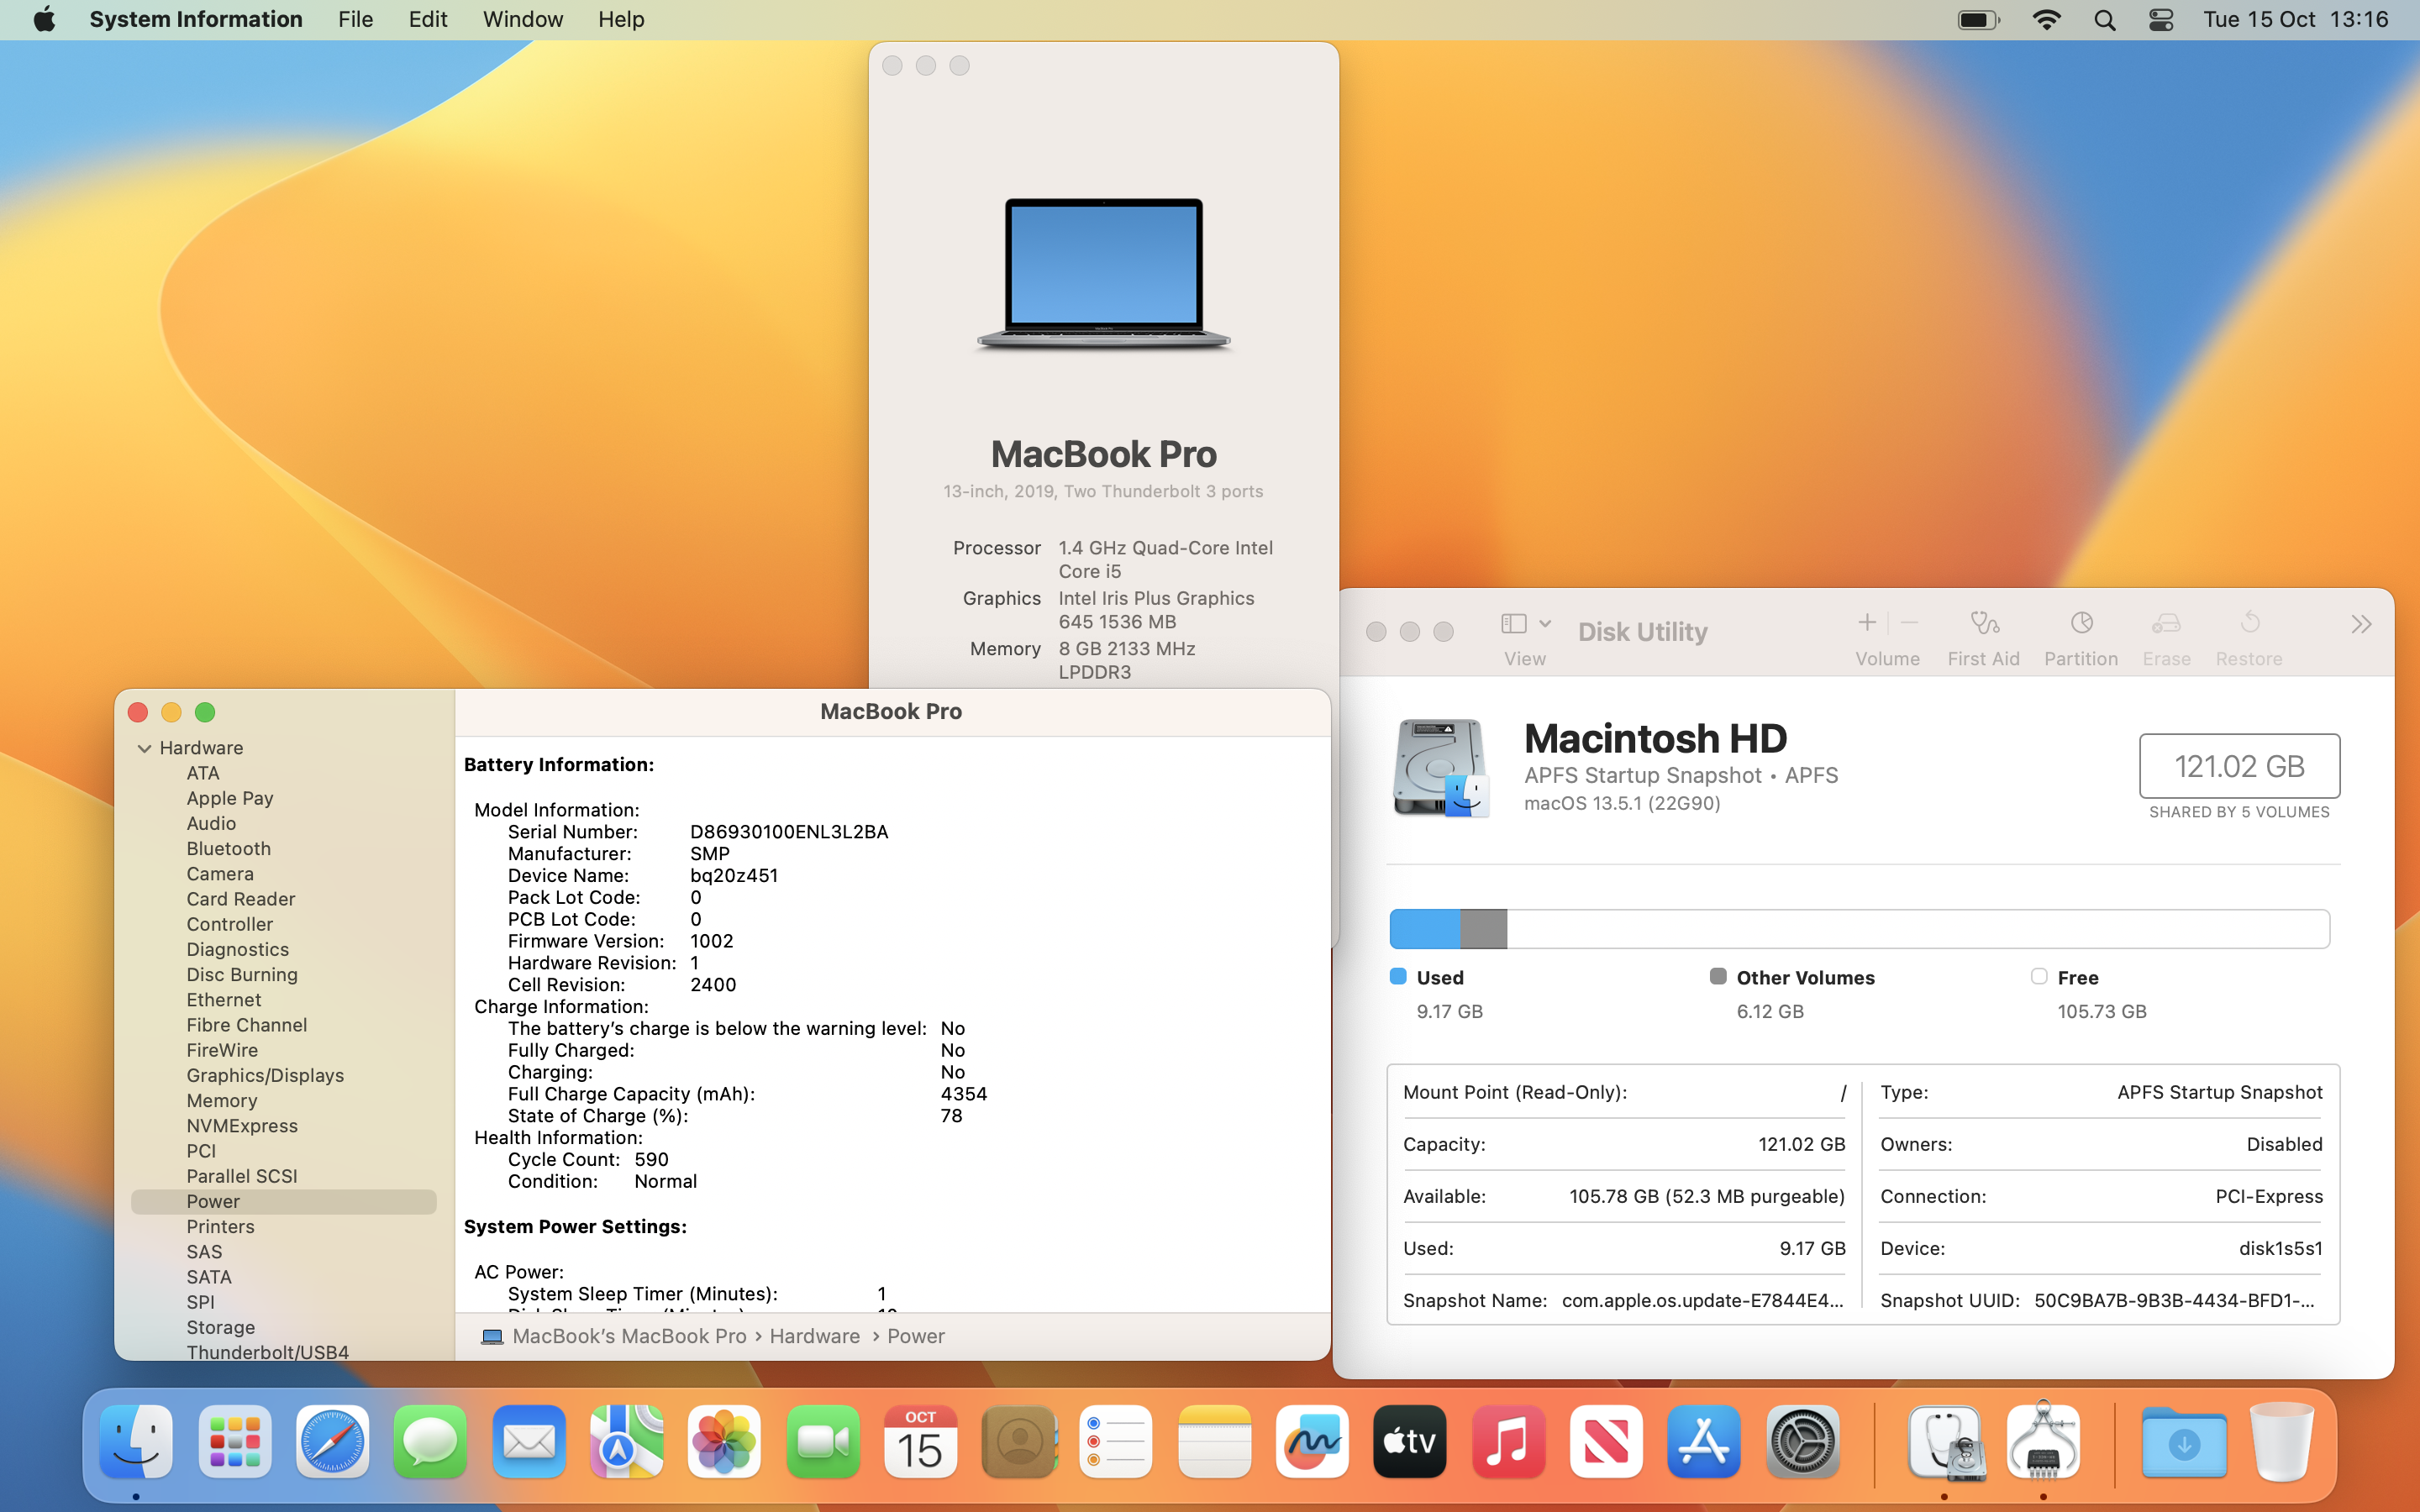The height and width of the screenshot is (1512, 2420).
Task: Open Control Center in menu bar
Action: [x=2161, y=20]
